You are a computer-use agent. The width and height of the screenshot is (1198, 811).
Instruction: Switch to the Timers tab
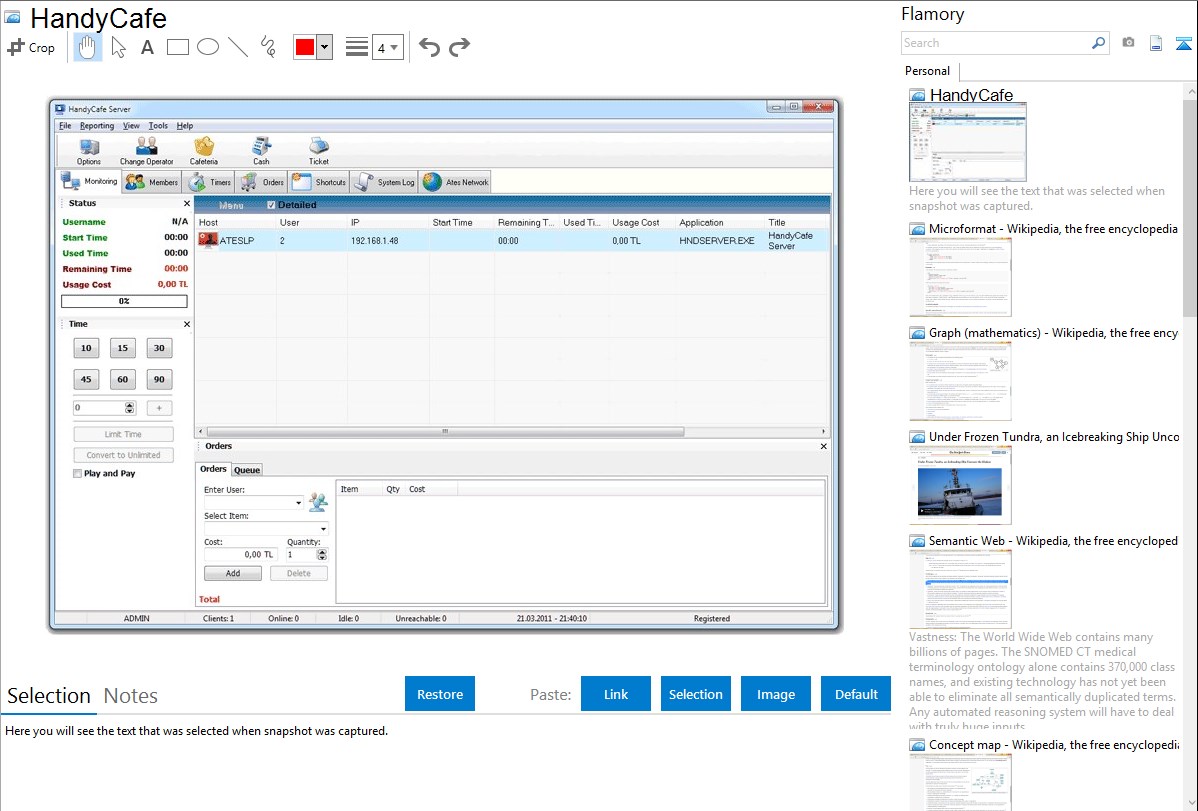click(x=210, y=182)
